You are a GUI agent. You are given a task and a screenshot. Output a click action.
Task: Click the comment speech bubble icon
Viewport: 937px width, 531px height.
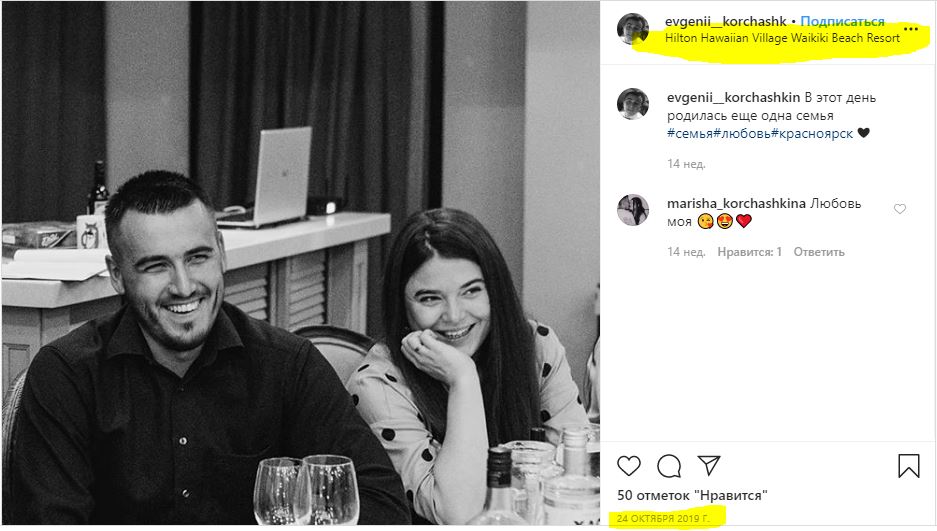pos(669,465)
